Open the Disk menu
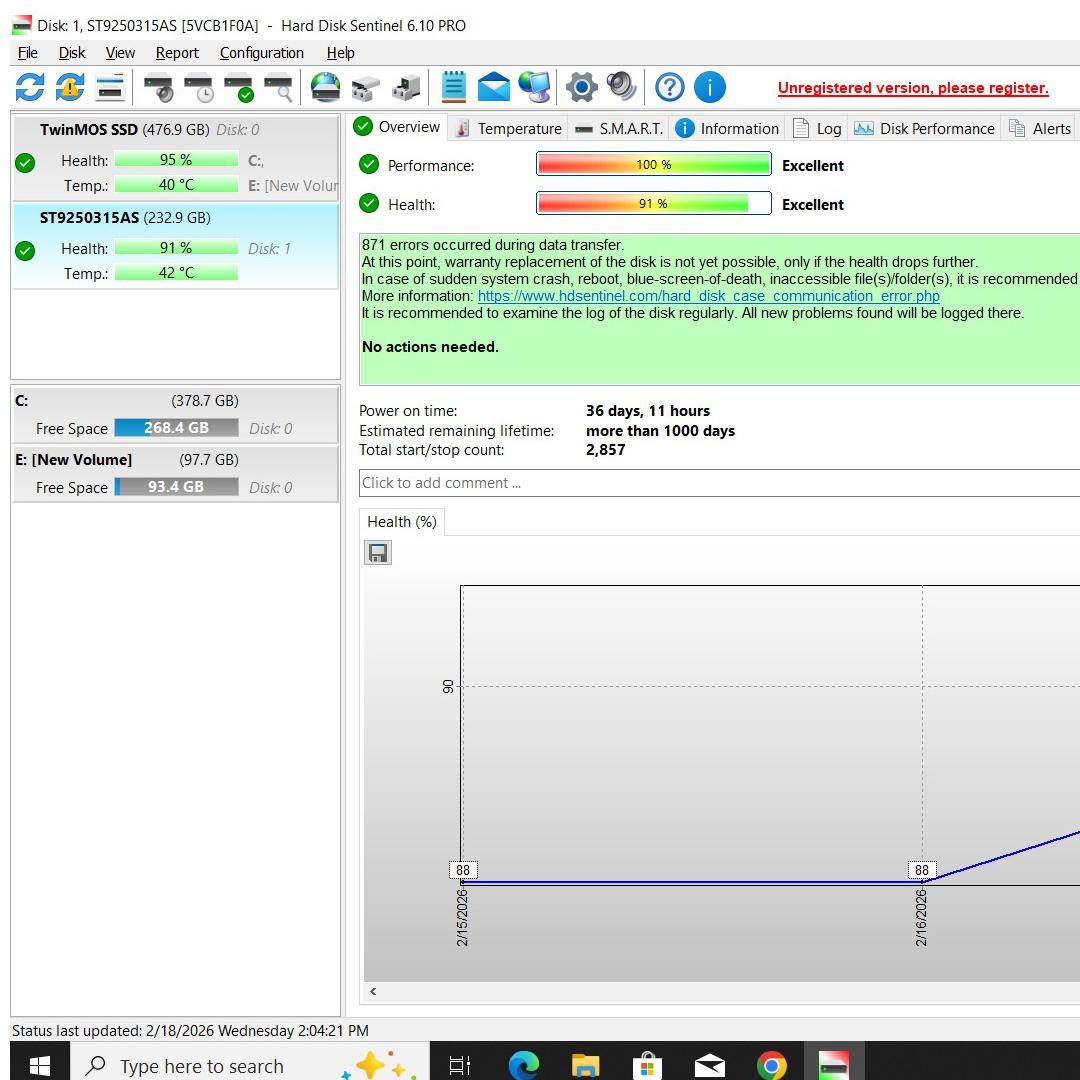Screen dimensions: 1080x1080 pyautogui.click(x=72, y=53)
